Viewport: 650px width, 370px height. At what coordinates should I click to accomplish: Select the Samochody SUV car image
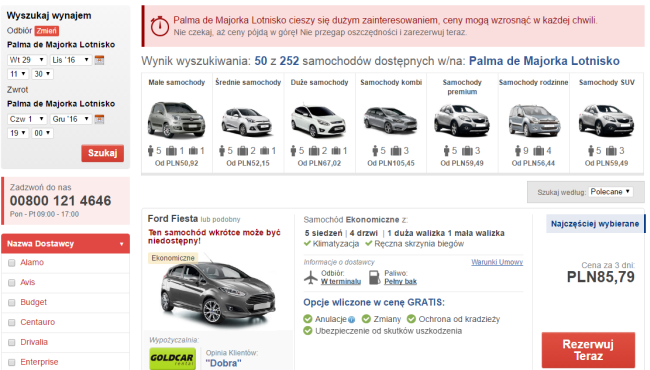tap(606, 120)
